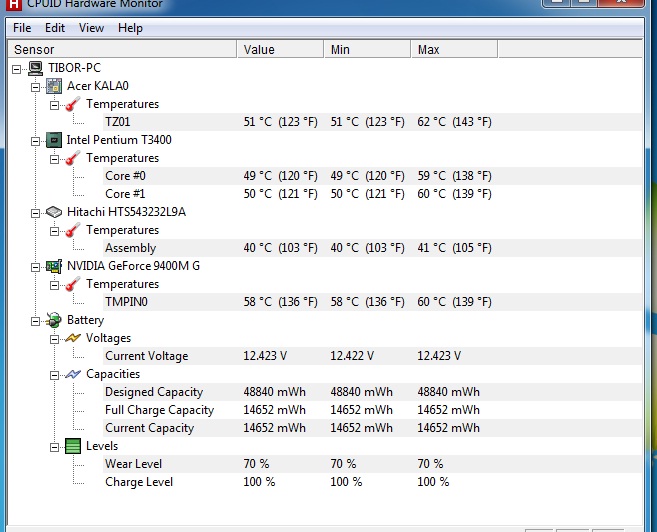Select the Wear Level row
Screen dimensions: 657x532
[x=133, y=464]
